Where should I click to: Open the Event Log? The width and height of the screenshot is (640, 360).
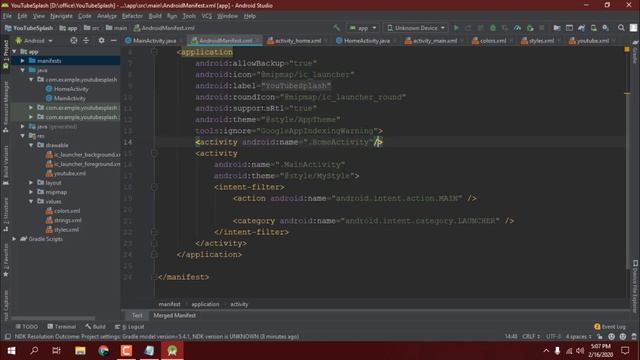tap(610, 327)
